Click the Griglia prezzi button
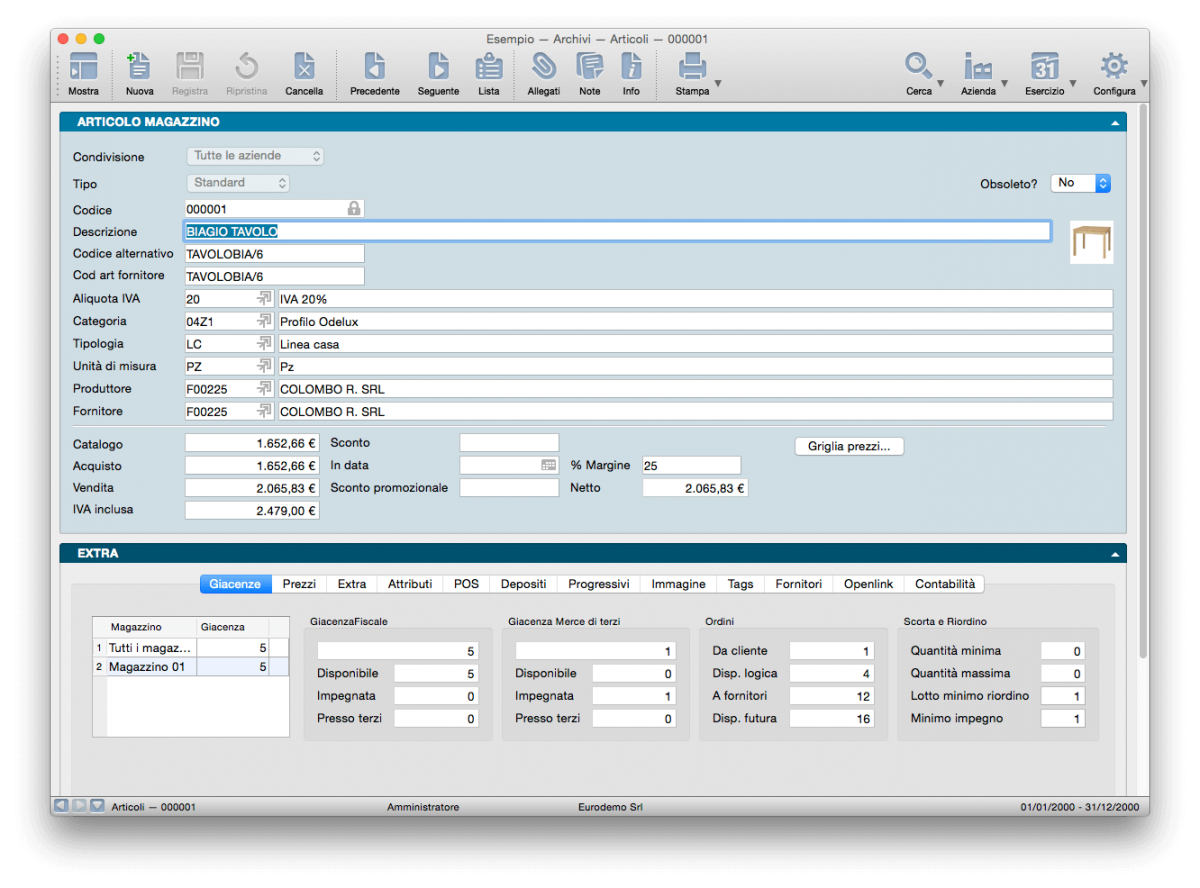The image size is (1200, 888). (x=849, y=446)
